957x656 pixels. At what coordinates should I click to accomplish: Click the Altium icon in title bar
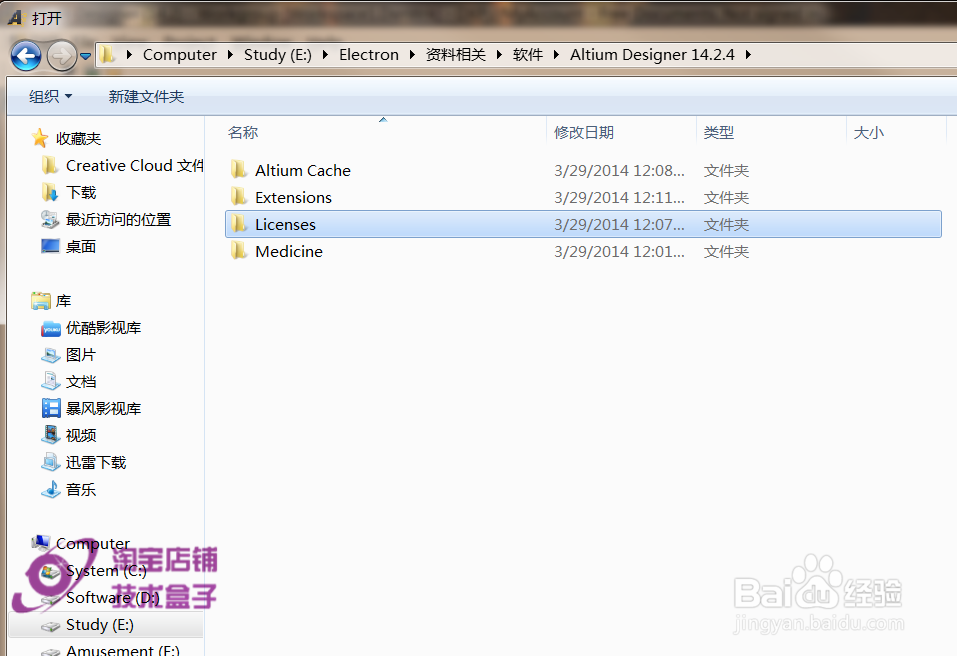(15, 18)
